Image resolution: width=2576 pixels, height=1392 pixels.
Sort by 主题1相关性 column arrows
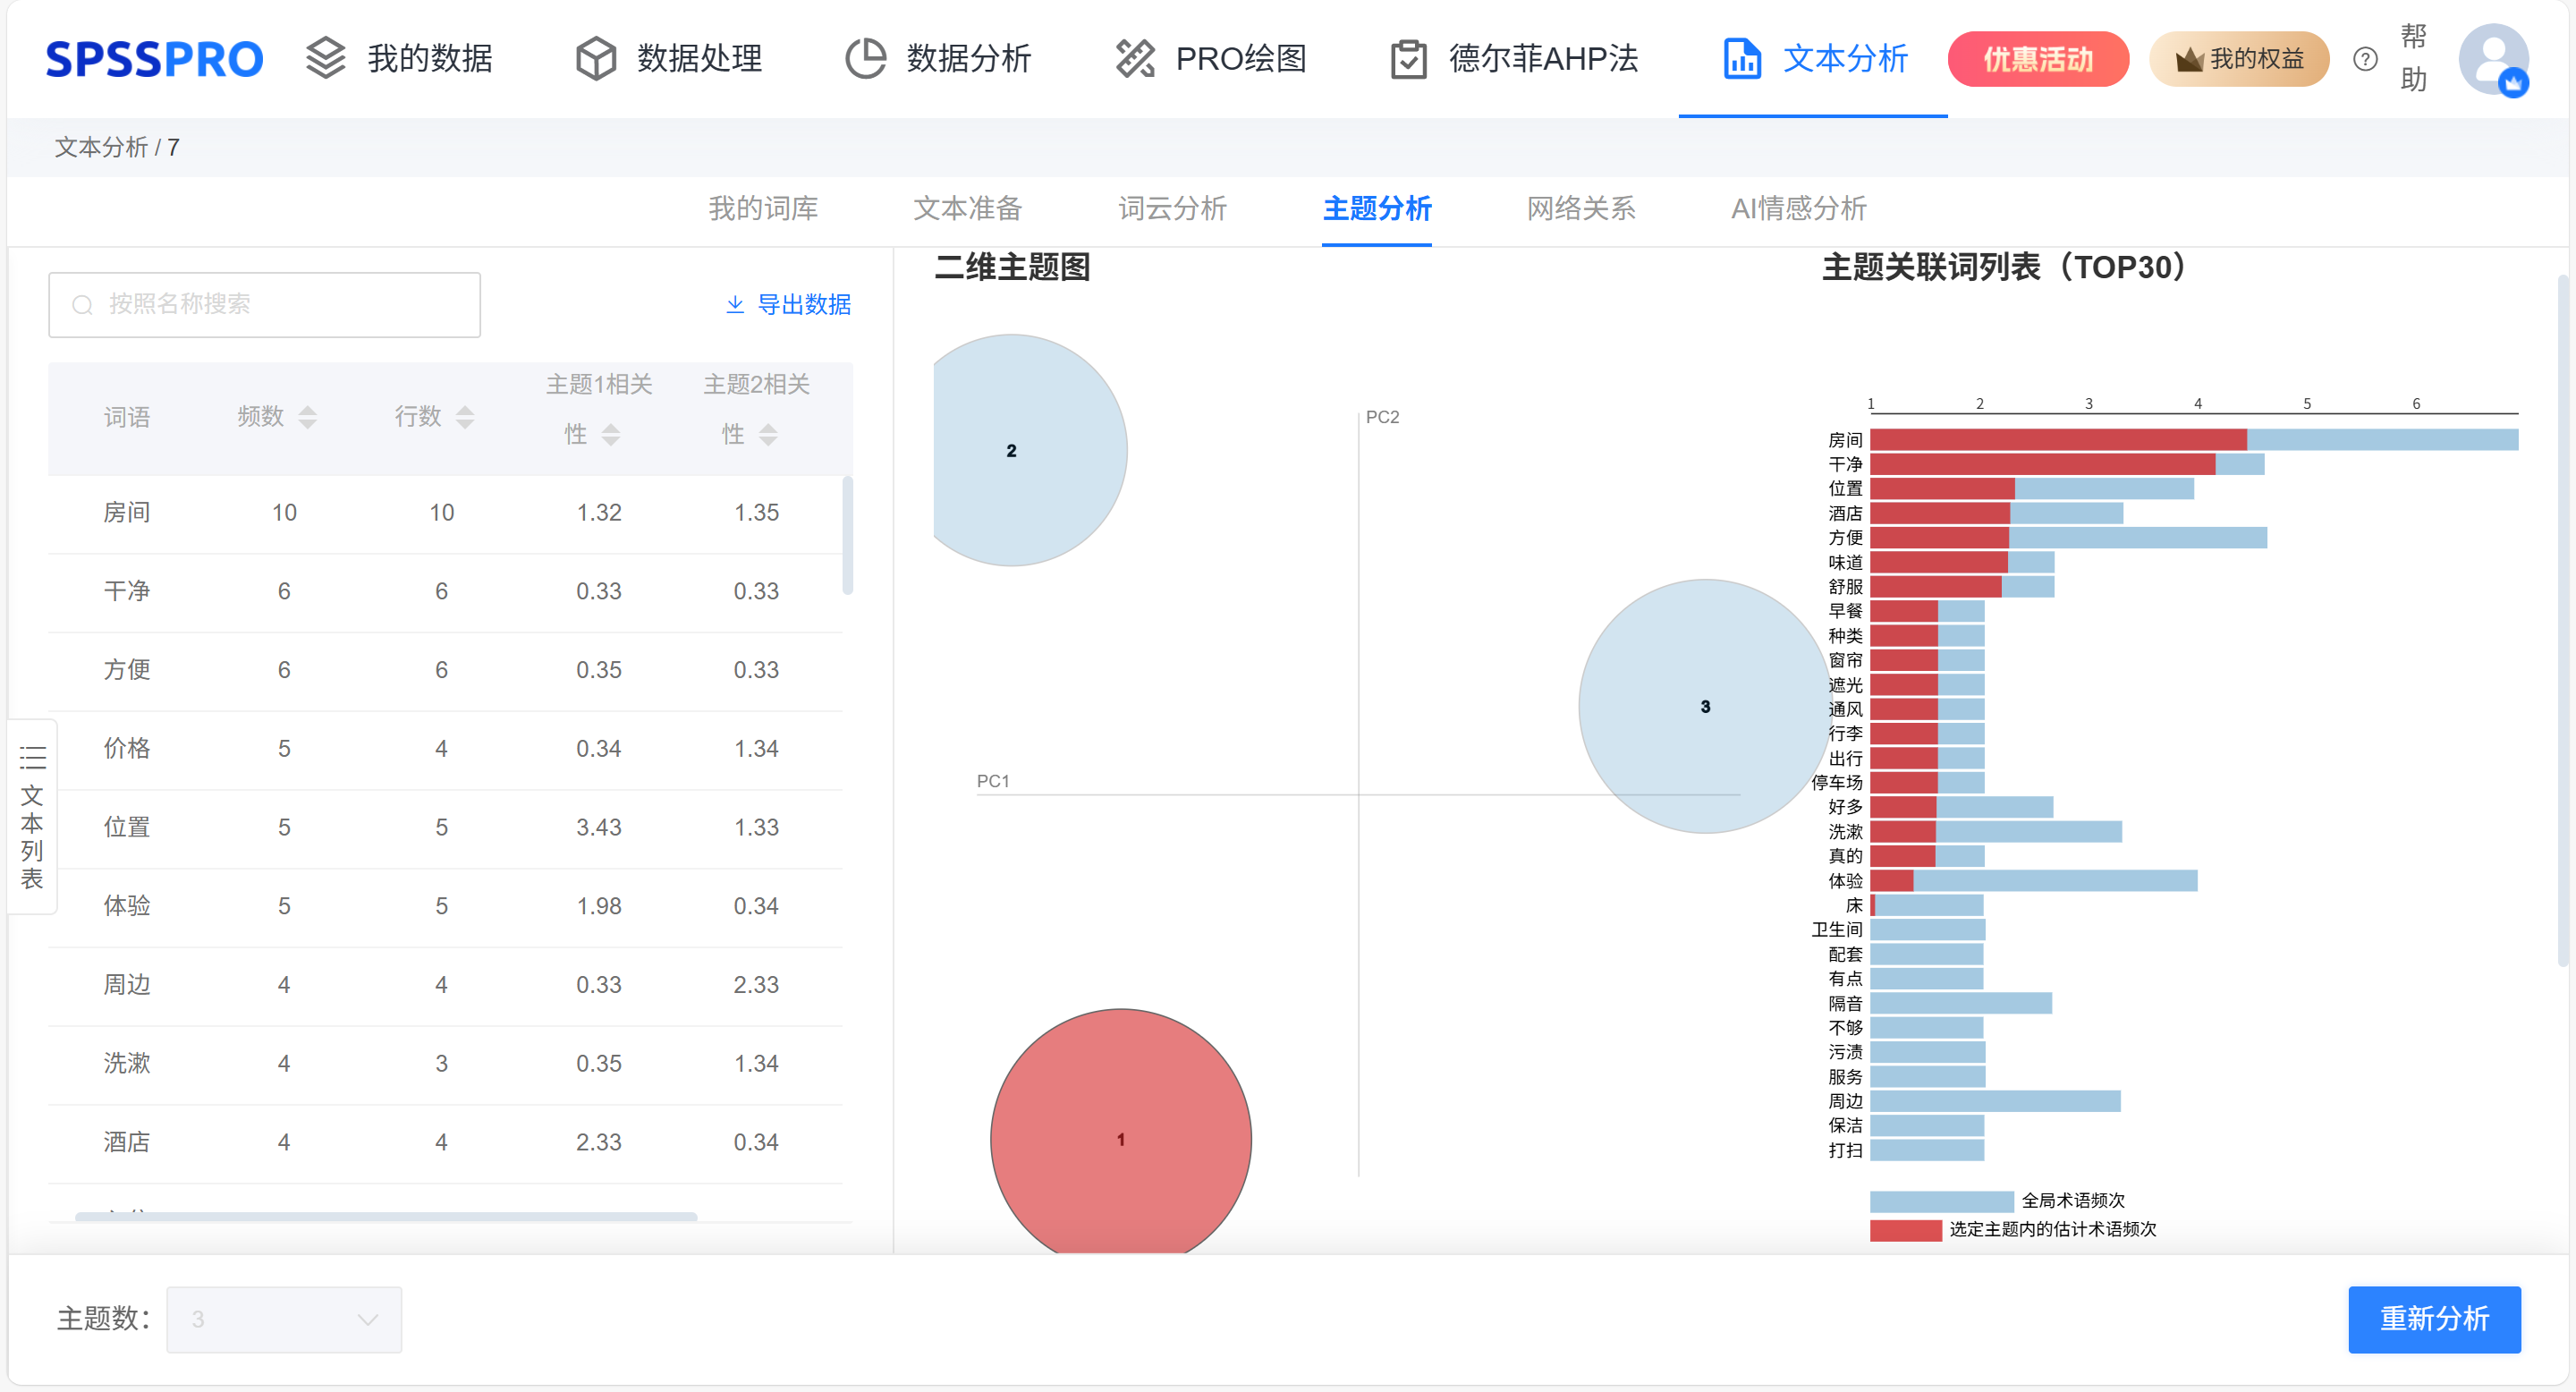pyautogui.click(x=611, y=434)
